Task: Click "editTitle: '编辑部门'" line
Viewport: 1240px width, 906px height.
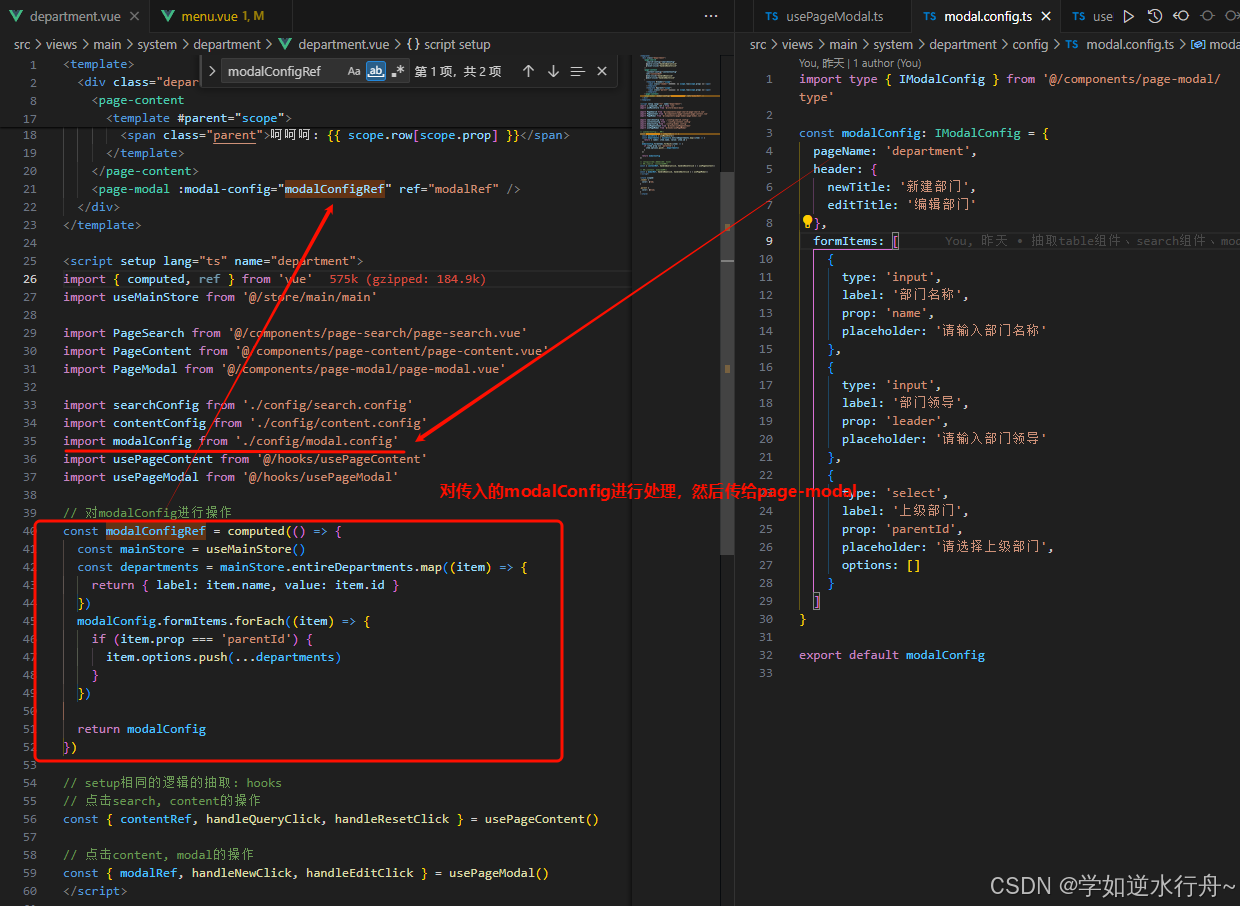Action: 901,205
